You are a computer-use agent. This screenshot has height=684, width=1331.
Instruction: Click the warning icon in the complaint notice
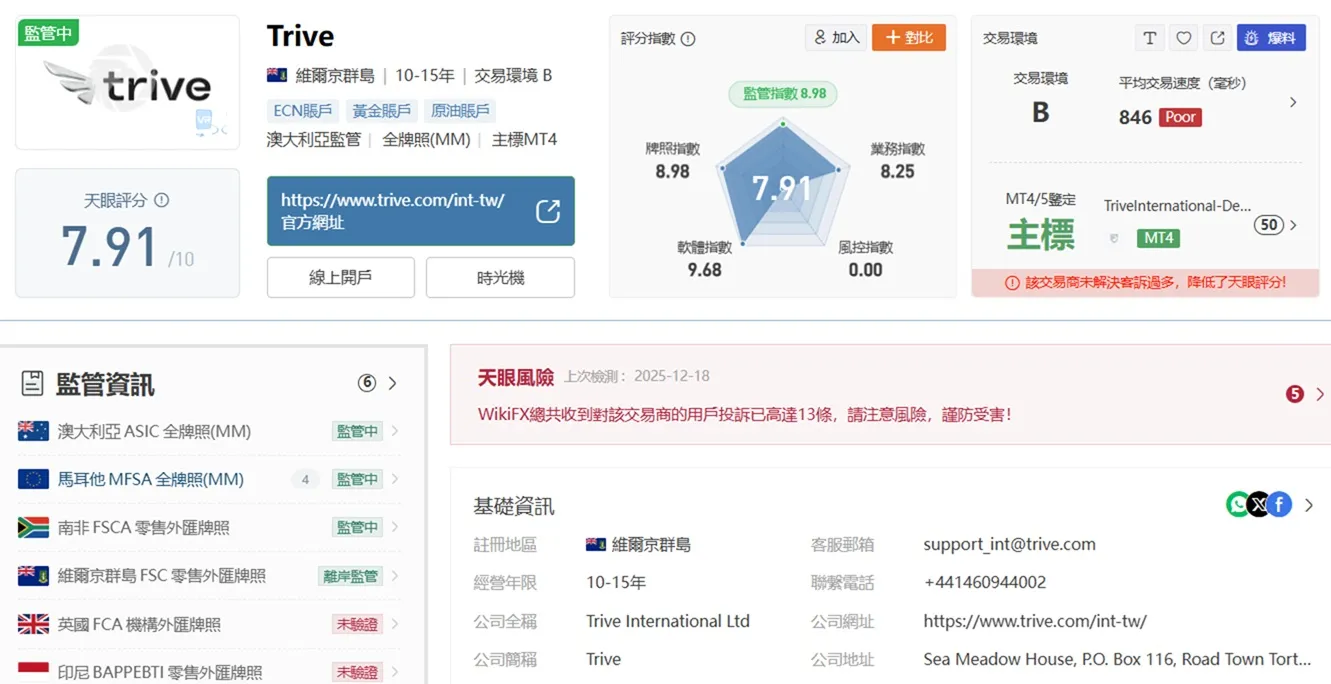[1012, 283]
